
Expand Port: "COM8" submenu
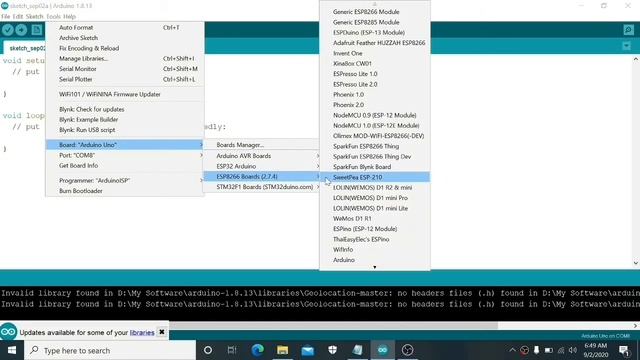click(125, 156)
